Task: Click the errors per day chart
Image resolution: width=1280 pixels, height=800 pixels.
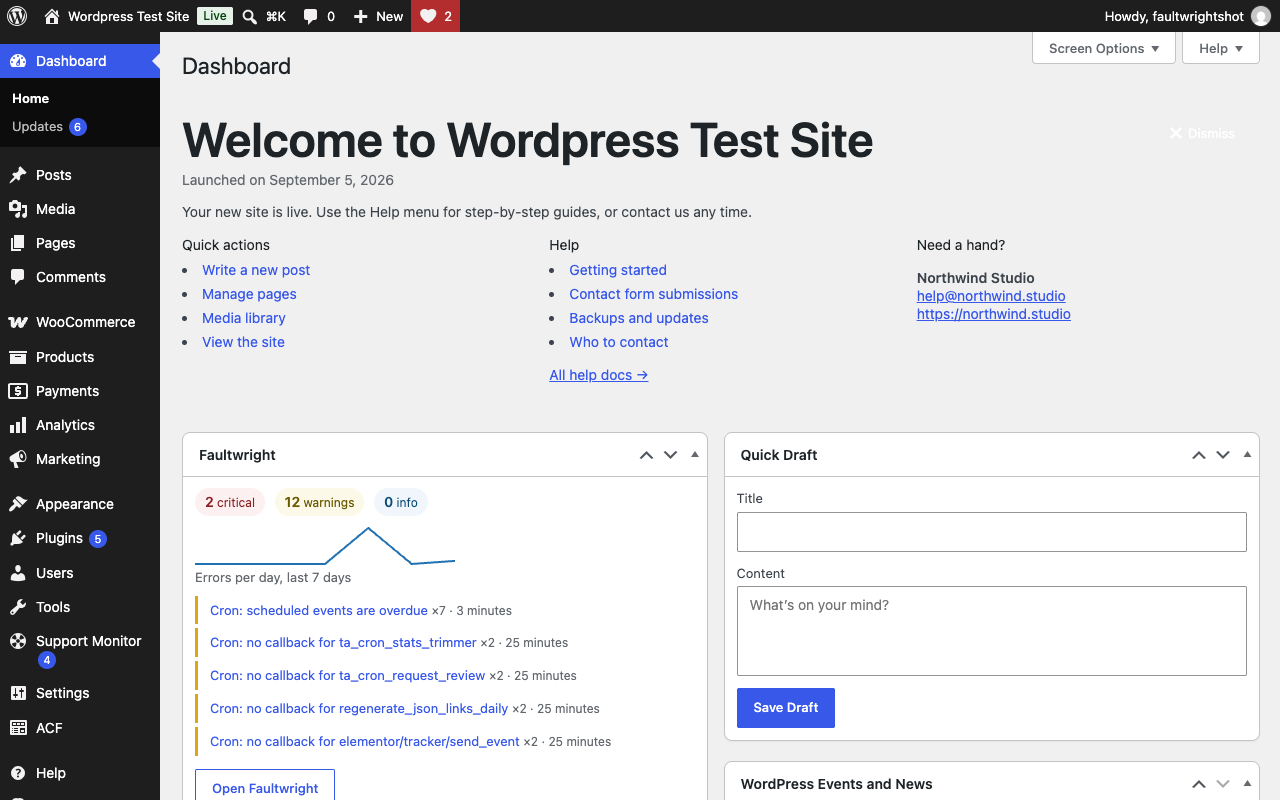Action: coord(325,546)
